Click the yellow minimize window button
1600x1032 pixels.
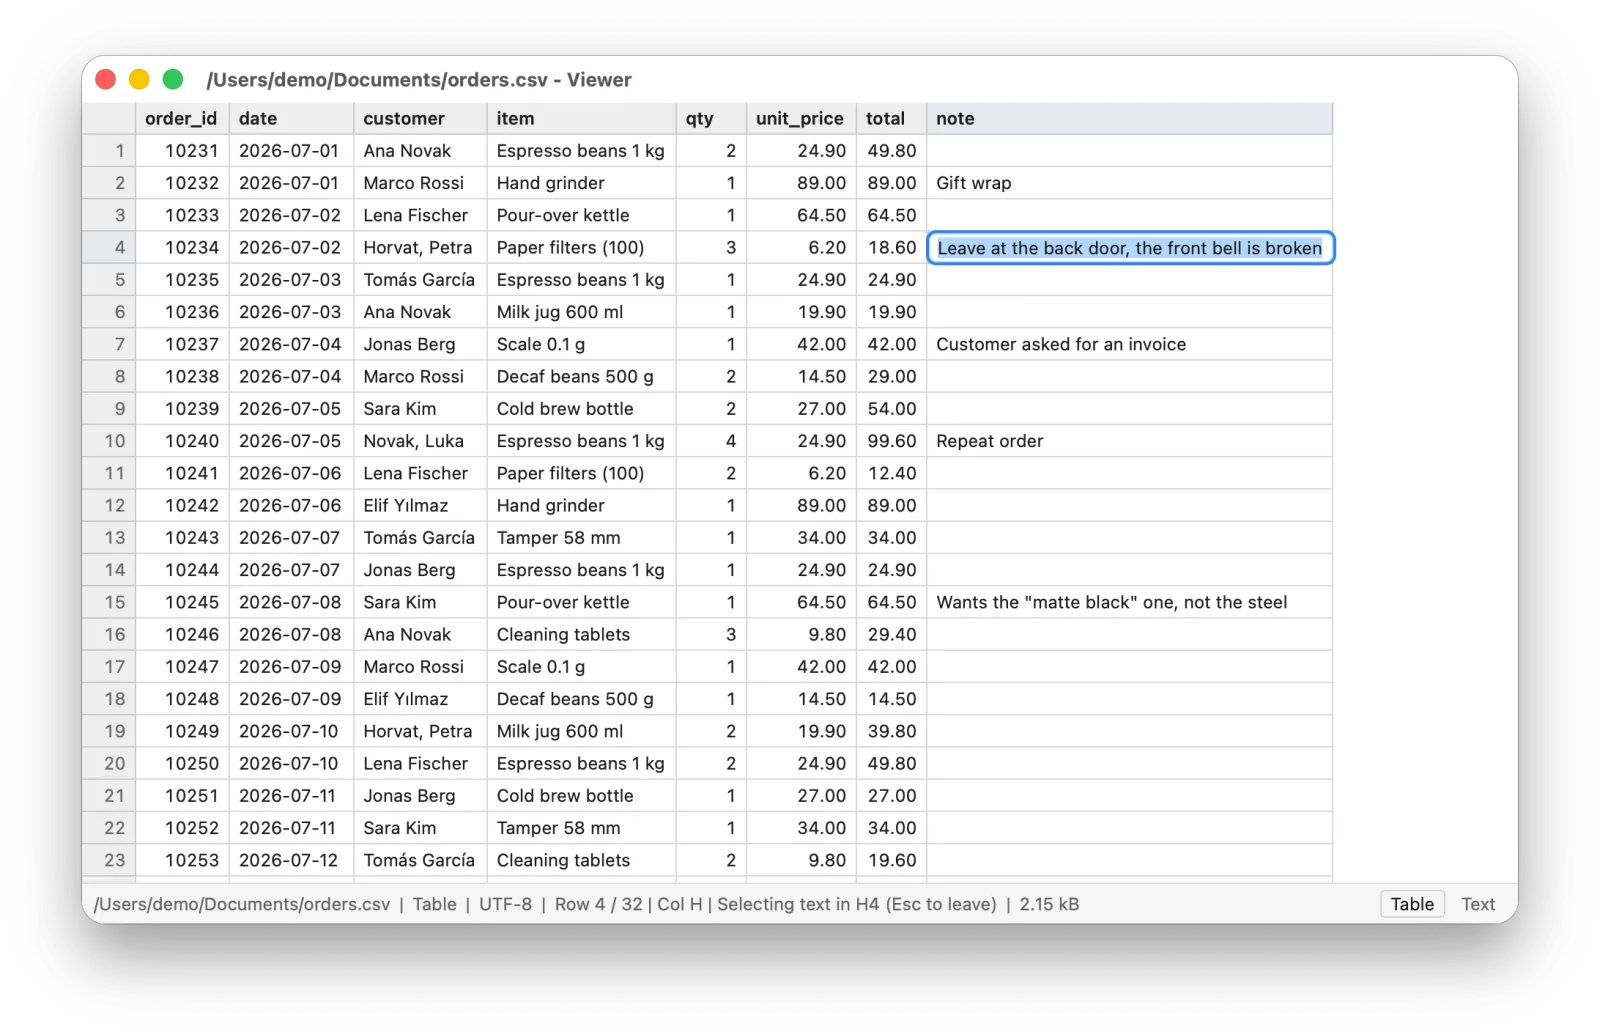139,79
